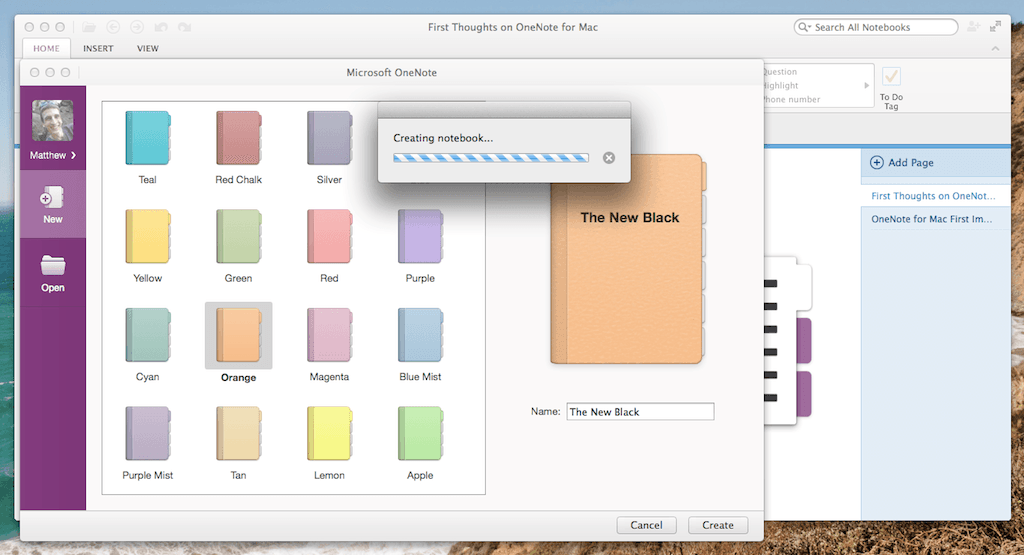Click the undo toolbar icon

tap(161, 27)
